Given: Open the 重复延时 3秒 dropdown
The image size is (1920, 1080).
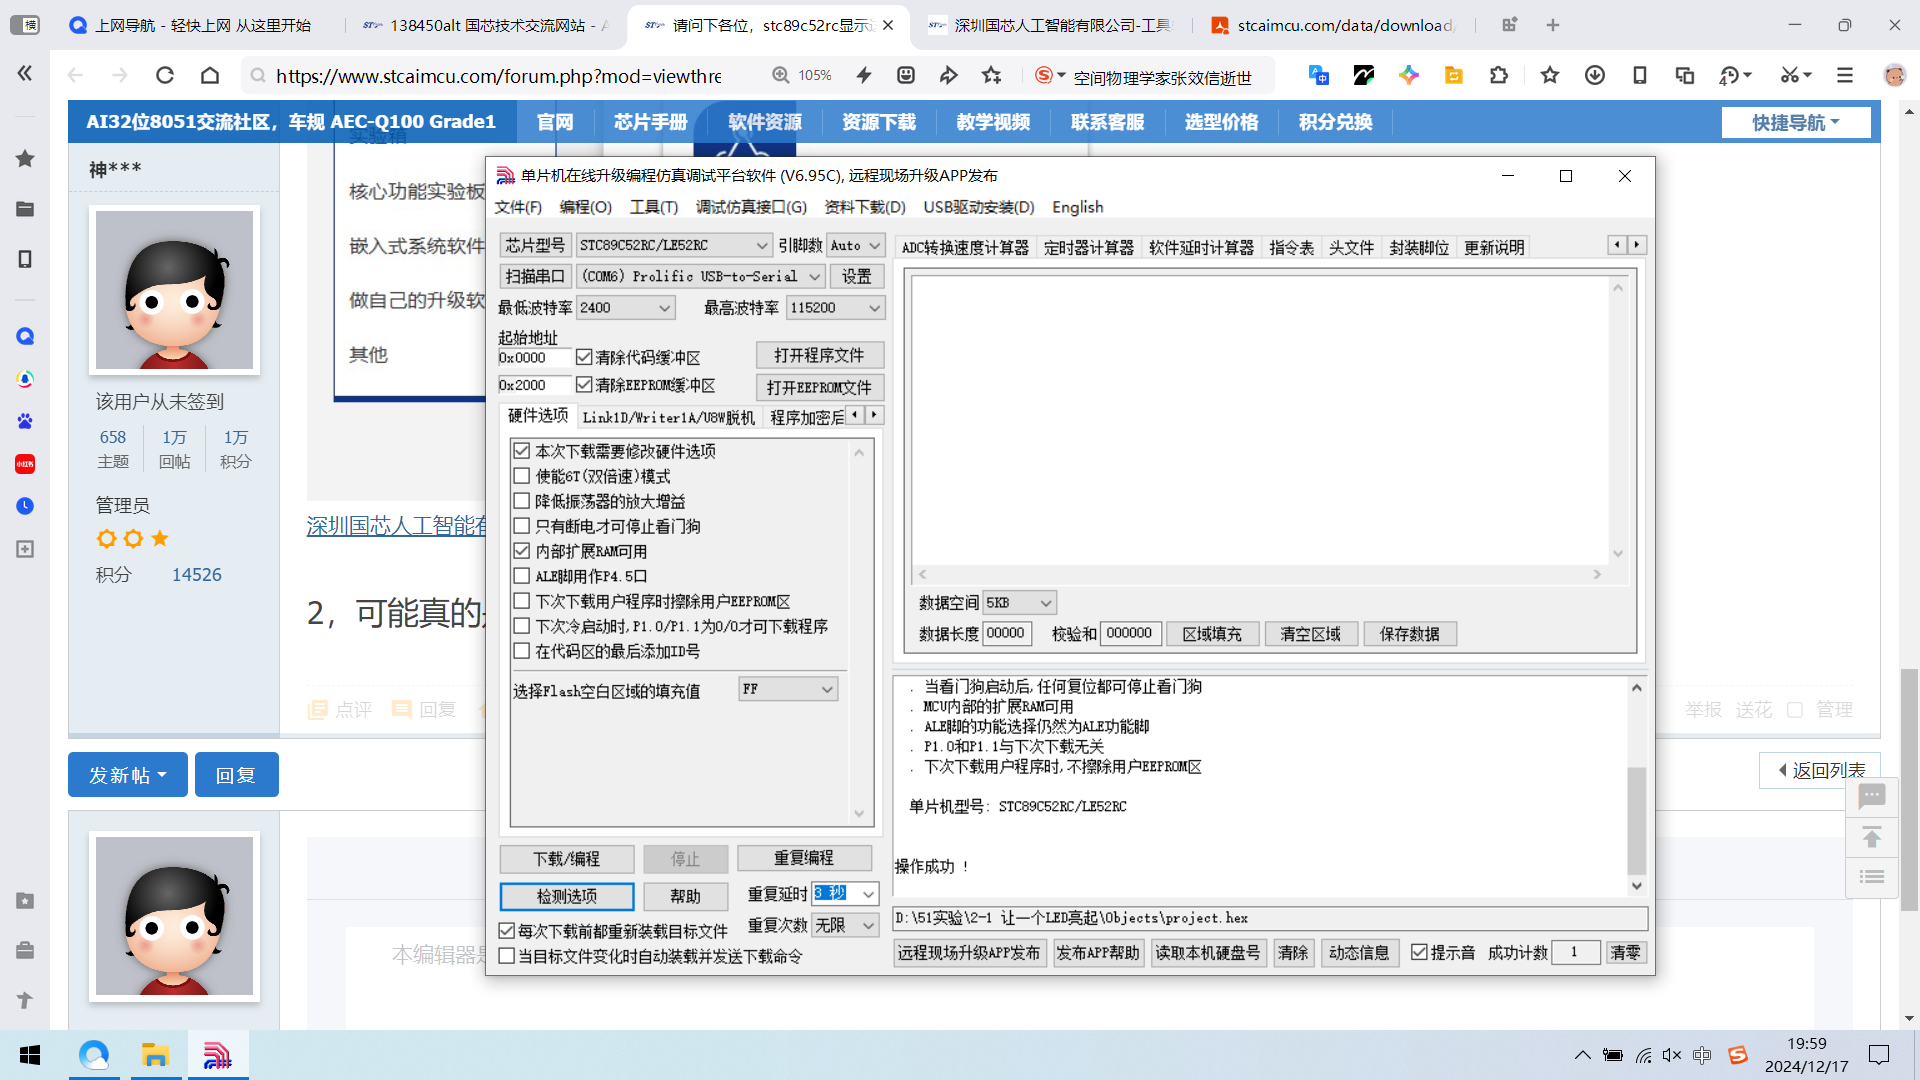Looking at the screenshot, I should point(868,894).
